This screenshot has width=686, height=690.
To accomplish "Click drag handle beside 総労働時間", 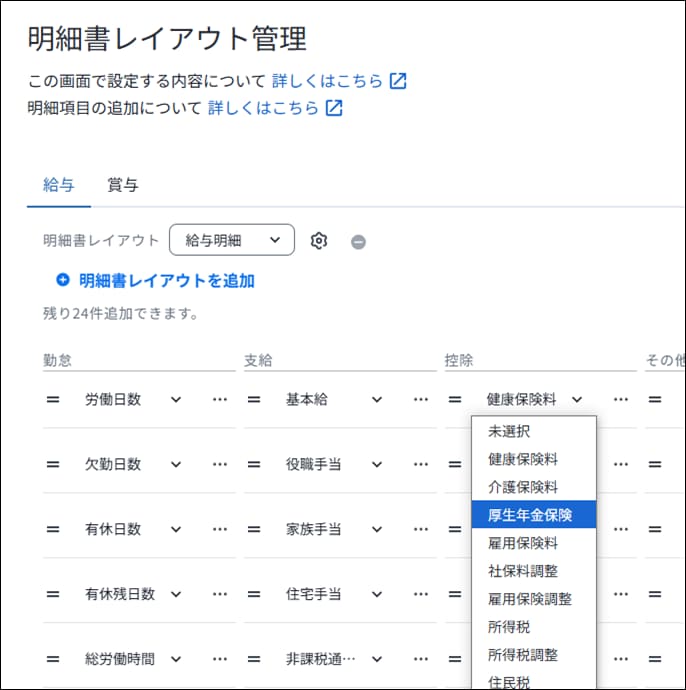I will [x=53, y=659].
